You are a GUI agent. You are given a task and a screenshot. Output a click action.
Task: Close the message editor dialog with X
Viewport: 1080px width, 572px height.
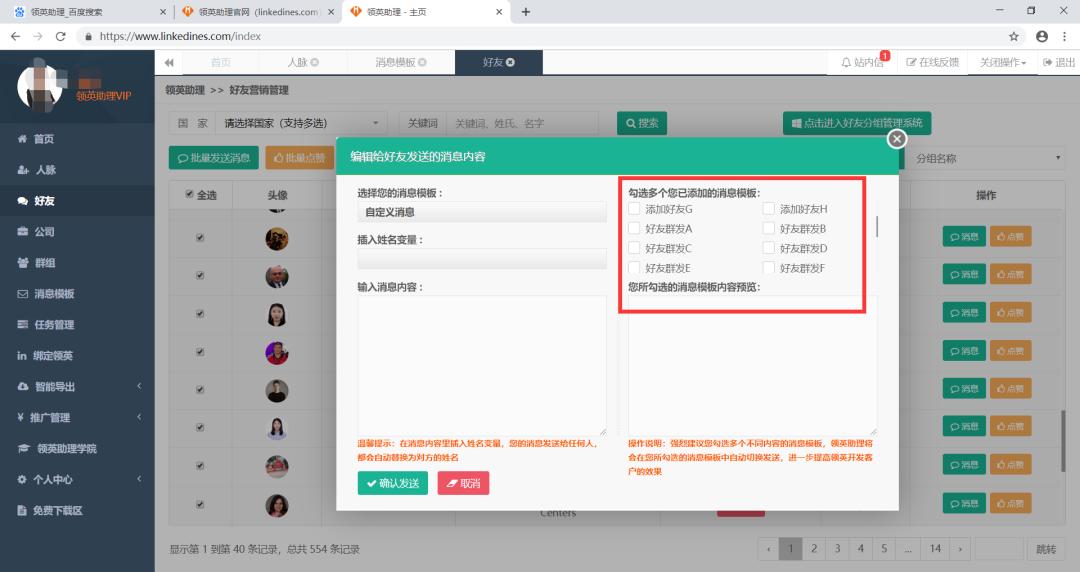[x=896, y=139]
